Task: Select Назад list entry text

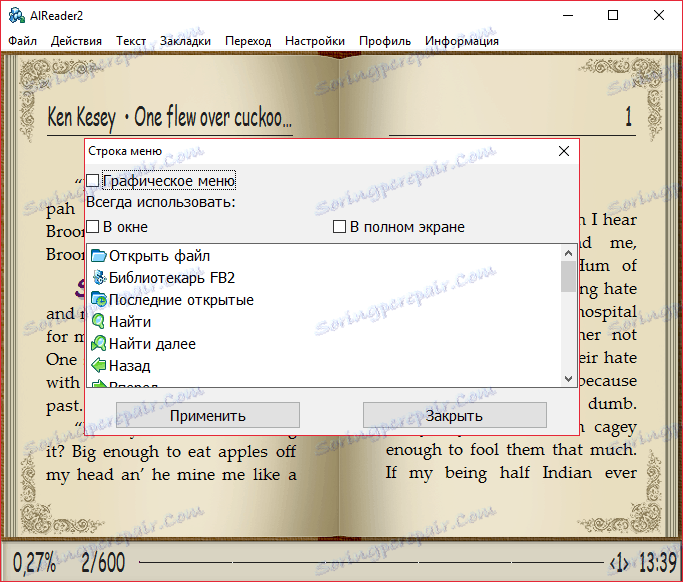Action: coord(129,366)
